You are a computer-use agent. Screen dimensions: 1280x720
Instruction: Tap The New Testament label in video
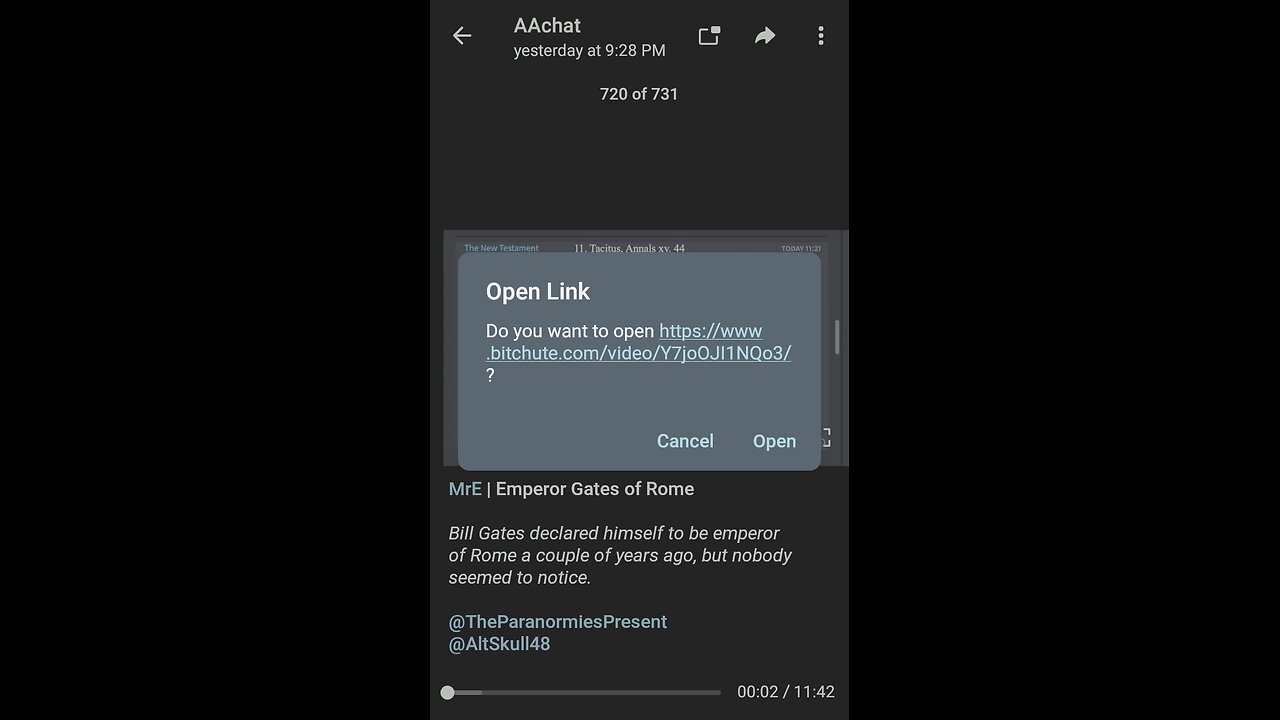(x=501, y=248)
